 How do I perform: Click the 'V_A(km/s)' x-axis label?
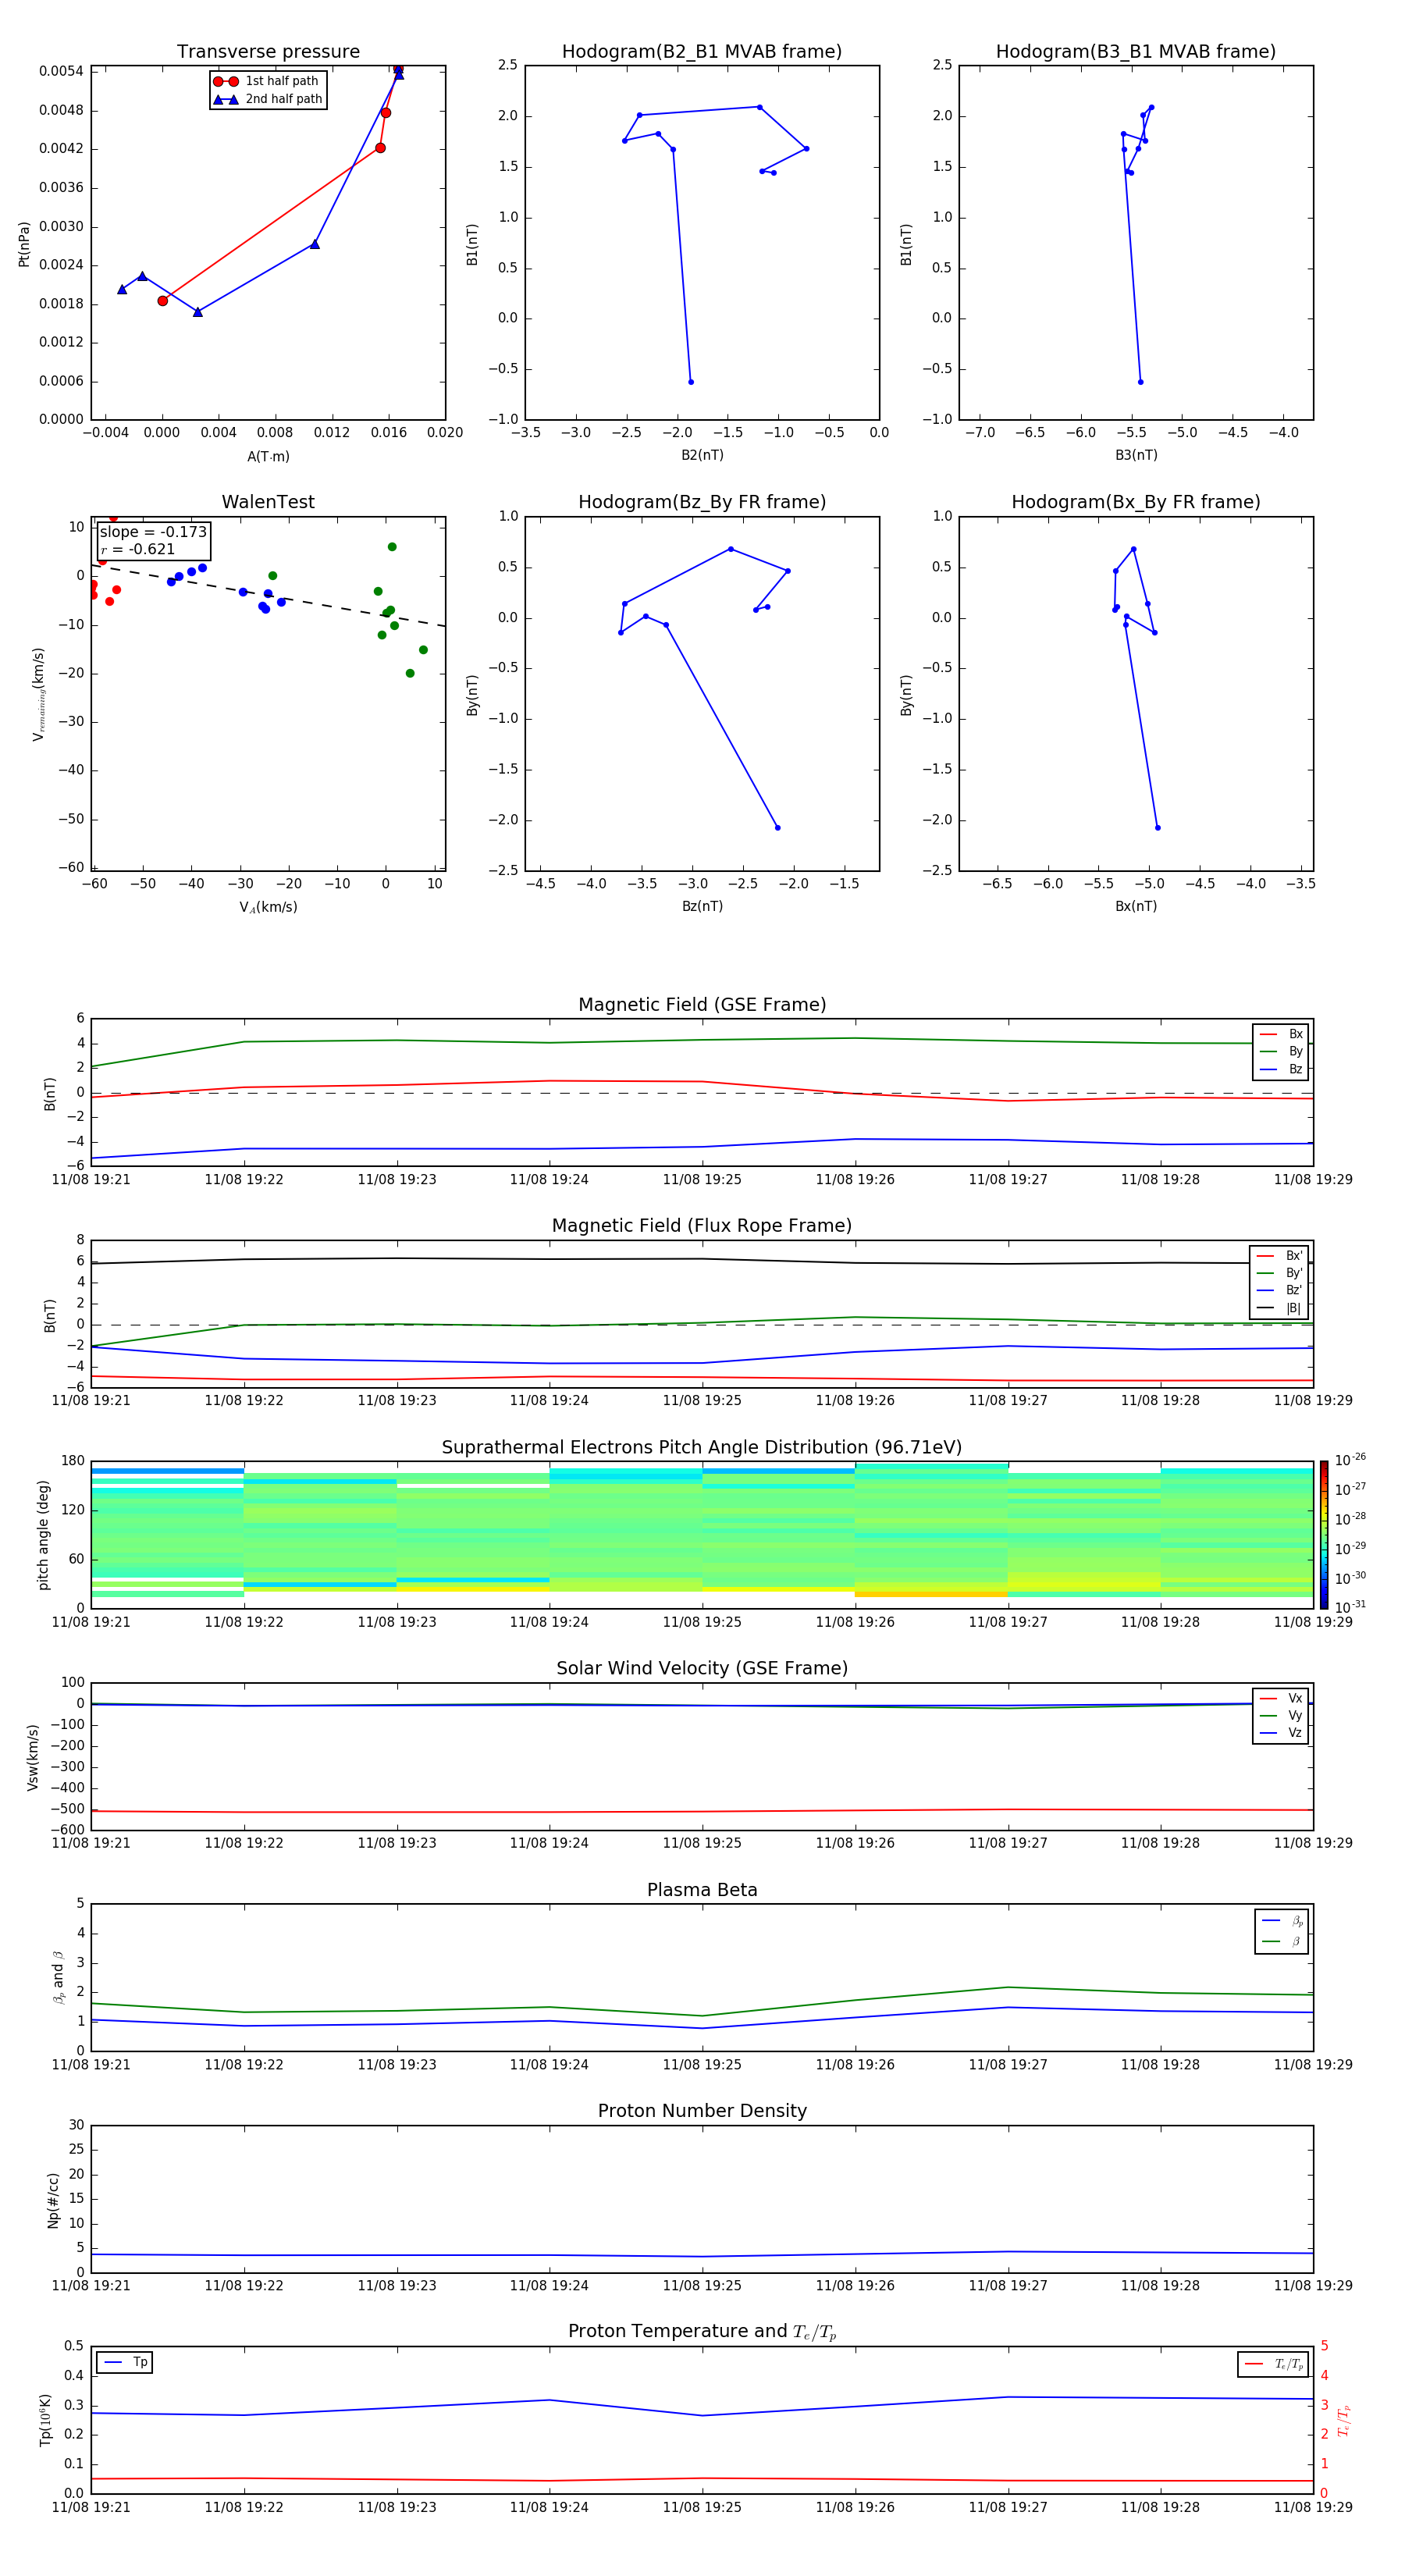268,907
